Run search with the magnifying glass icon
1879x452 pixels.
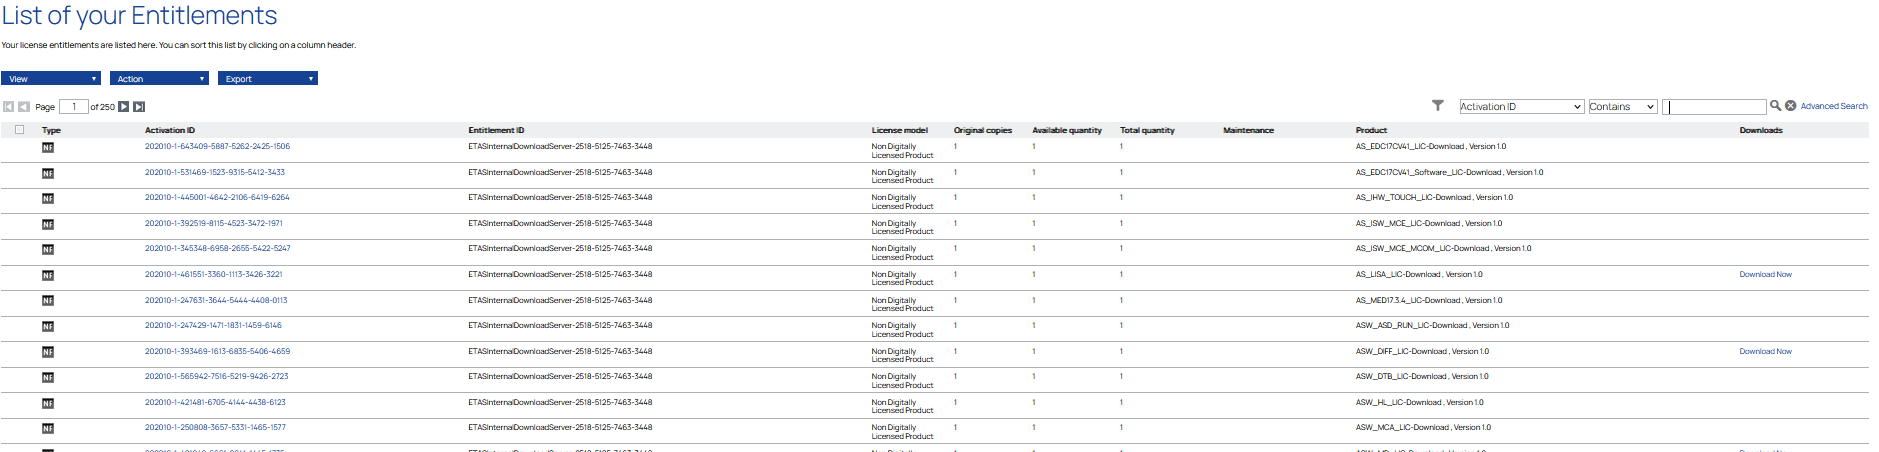[x=1775, y=106]
